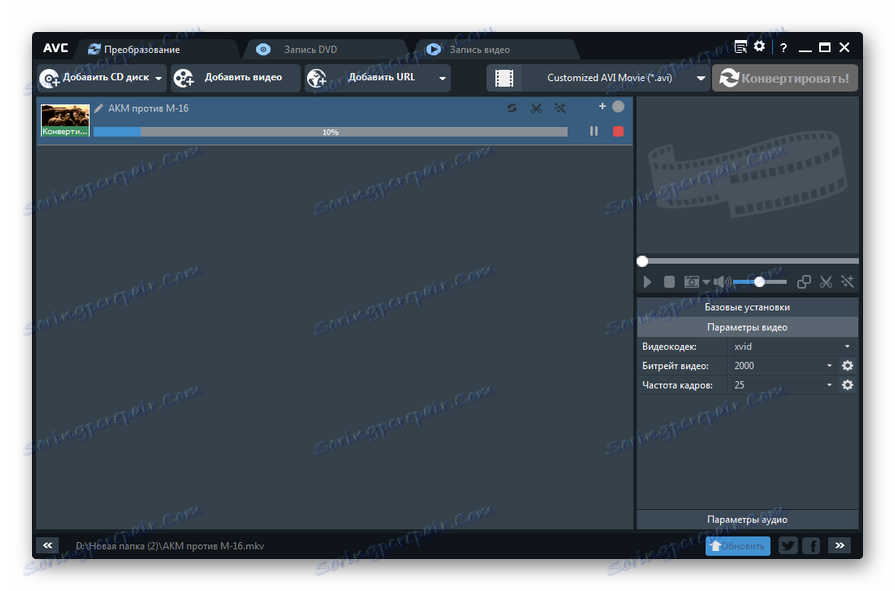Open Facebook share icon
895x591 pixels.
[811, 546]
